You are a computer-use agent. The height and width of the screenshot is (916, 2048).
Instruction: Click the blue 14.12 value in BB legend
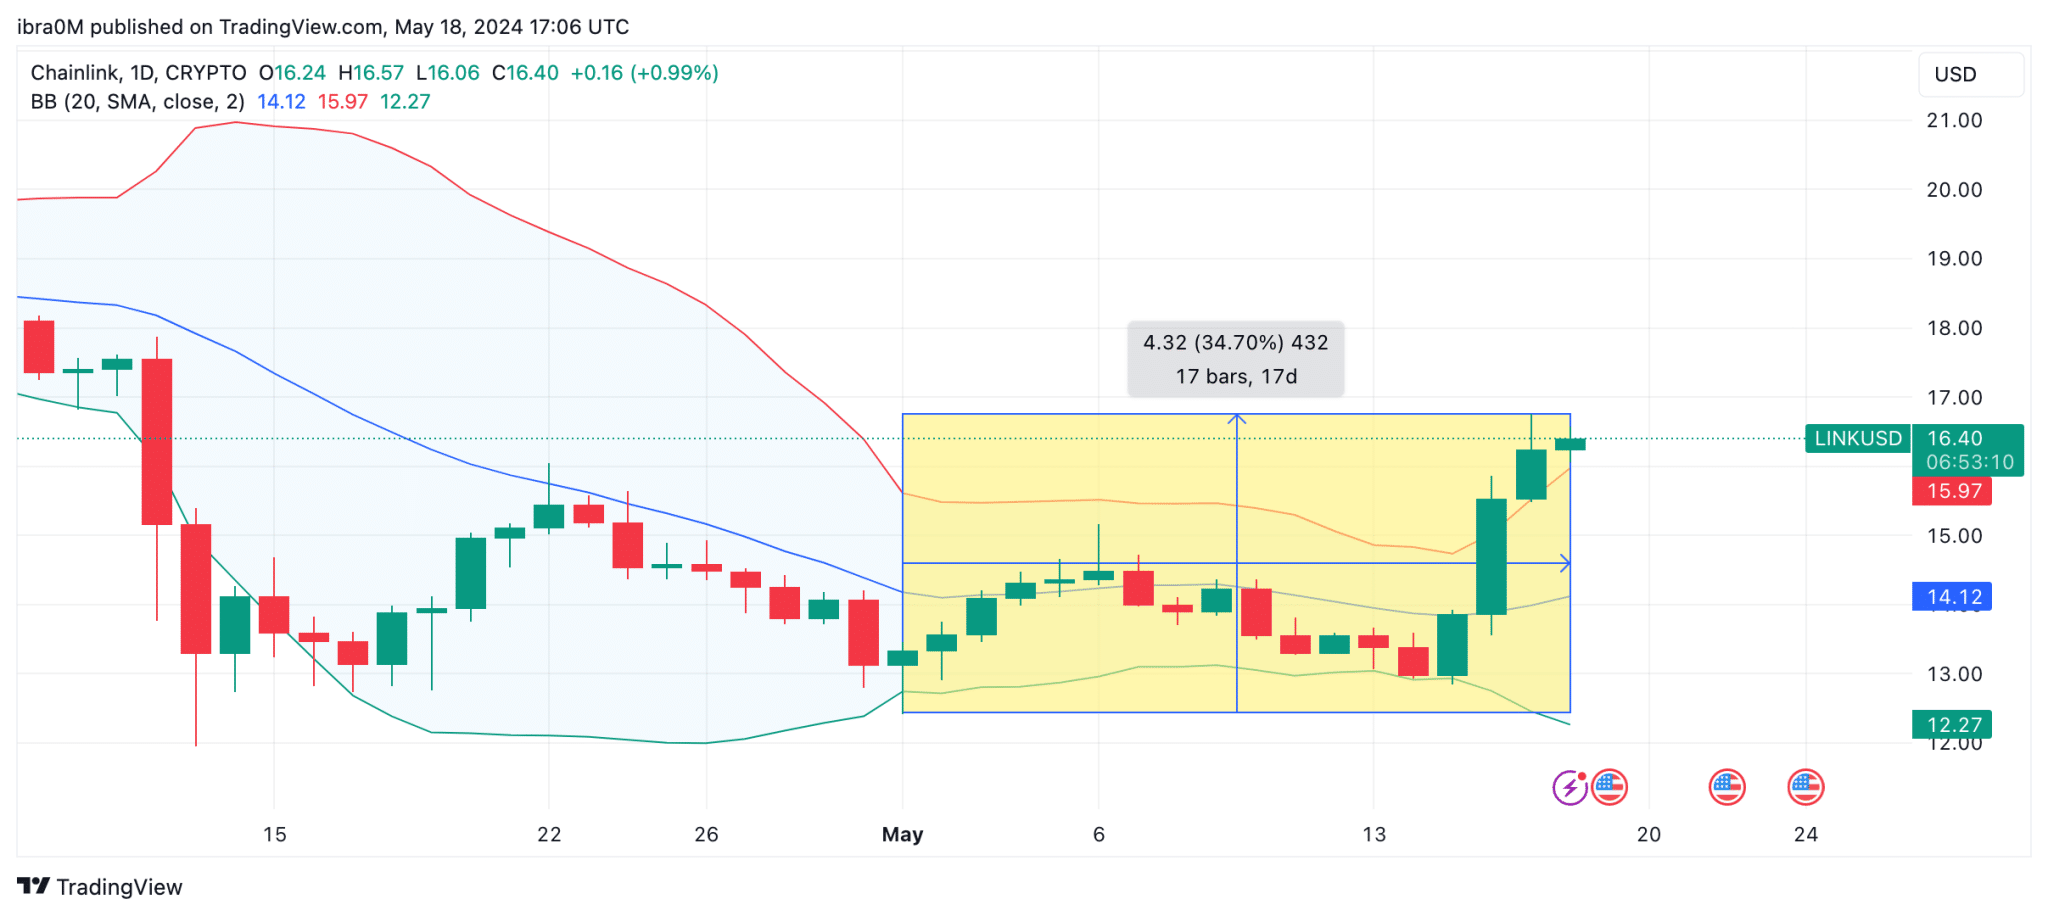pyautogui.click(x=281, y=102)
